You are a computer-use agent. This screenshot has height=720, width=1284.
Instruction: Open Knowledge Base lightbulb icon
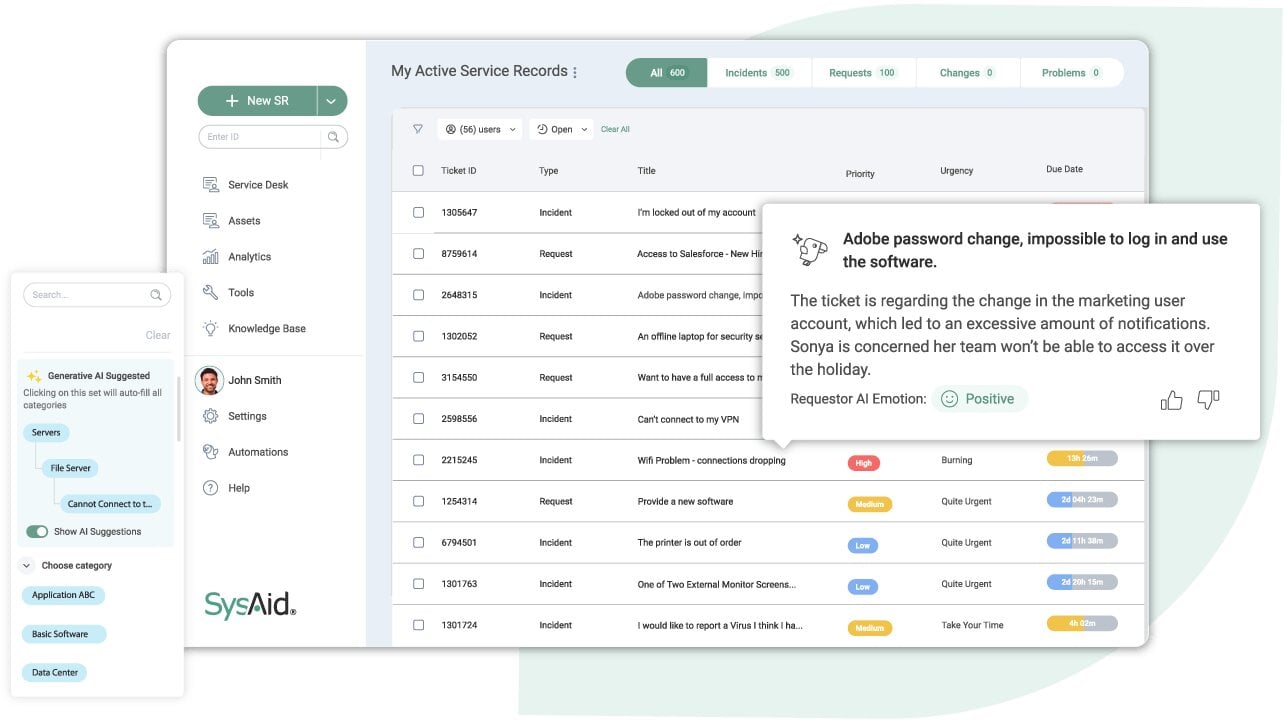tap(211, 329)
